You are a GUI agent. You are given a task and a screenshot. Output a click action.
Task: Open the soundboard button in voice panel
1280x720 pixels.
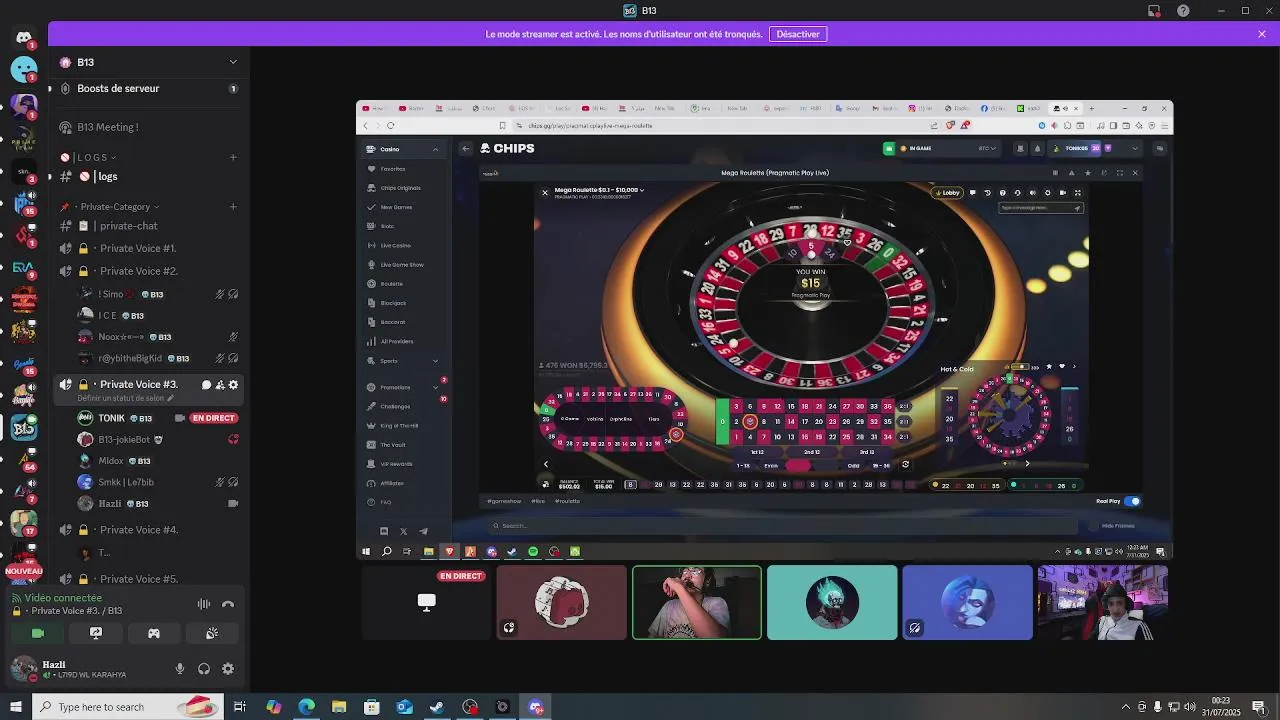[x=212, y=633]
